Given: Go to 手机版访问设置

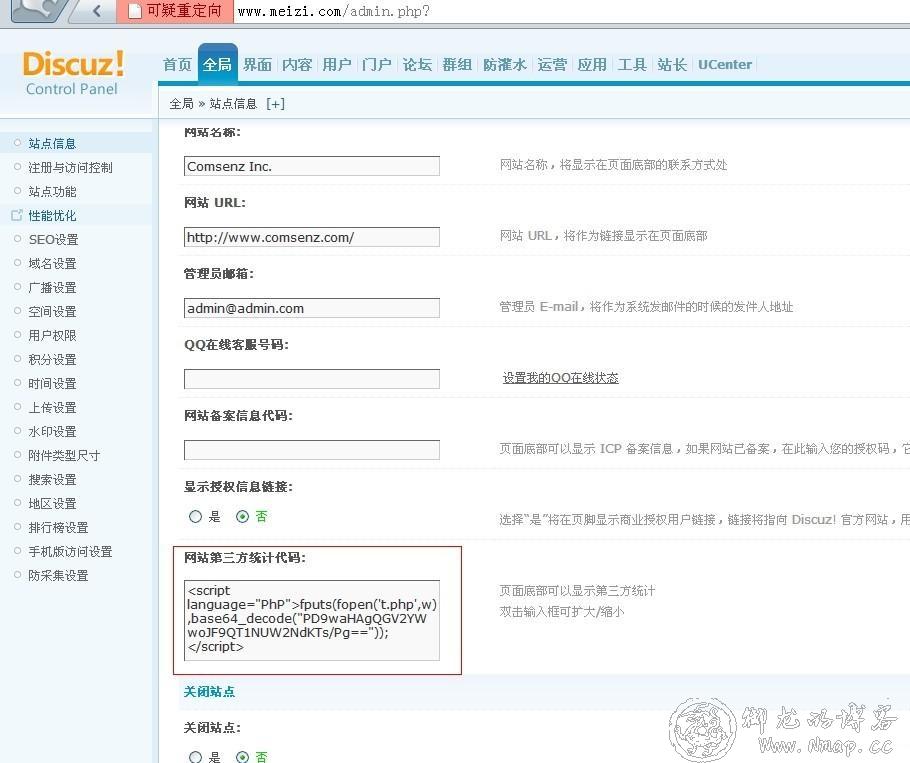Looking at the screenshot, I should click(x=70, y=552).
